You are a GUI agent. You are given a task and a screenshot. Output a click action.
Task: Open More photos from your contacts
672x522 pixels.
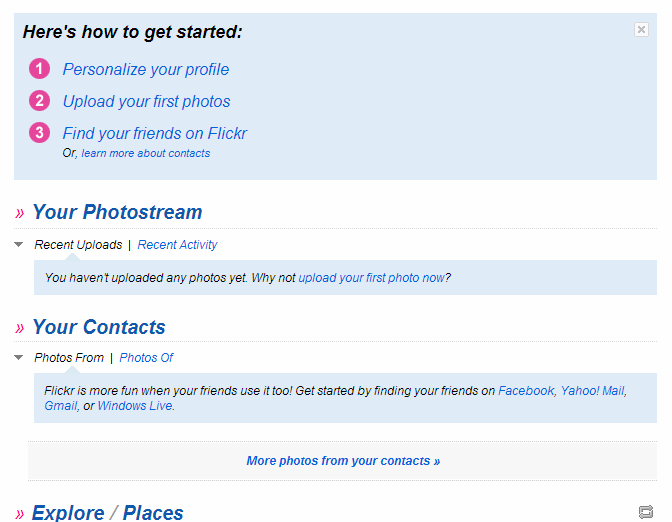[343, 461]
